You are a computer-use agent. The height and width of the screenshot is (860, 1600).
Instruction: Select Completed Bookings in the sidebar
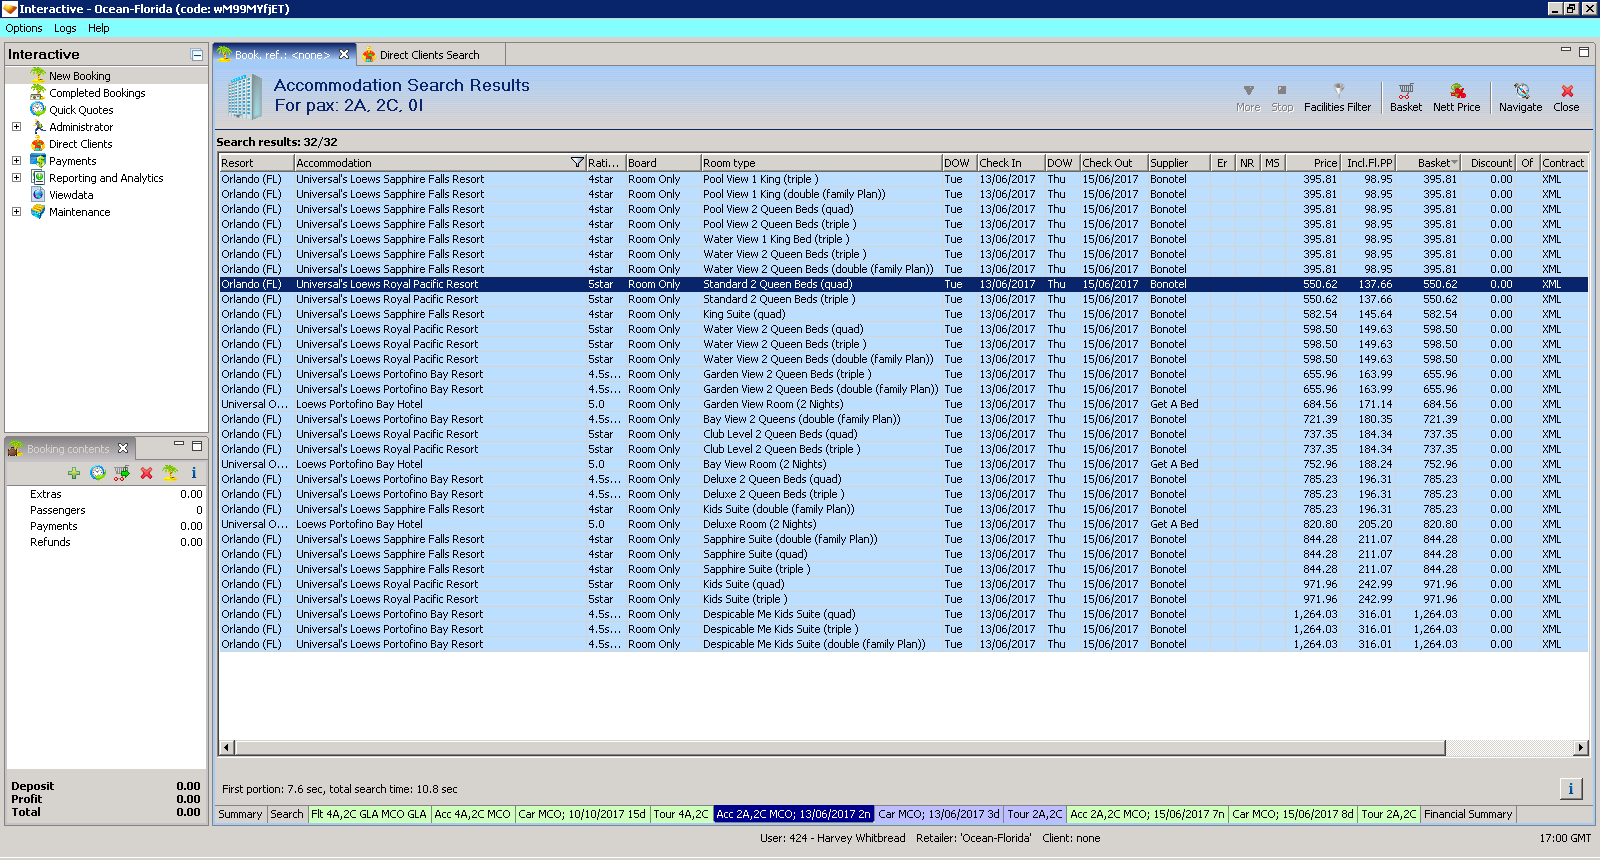pyautogui.click(x=97, y=93)
